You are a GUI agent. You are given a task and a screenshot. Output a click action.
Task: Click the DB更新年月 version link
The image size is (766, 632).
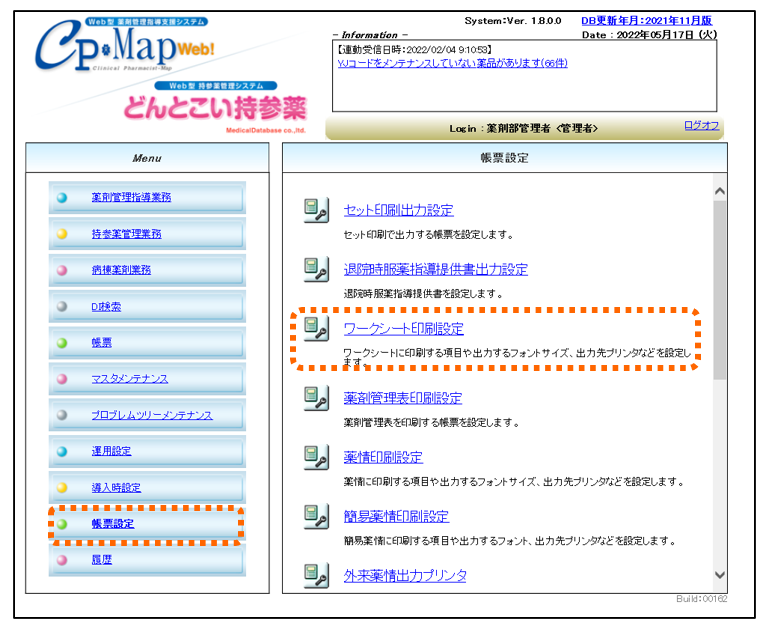pos(648,20)
